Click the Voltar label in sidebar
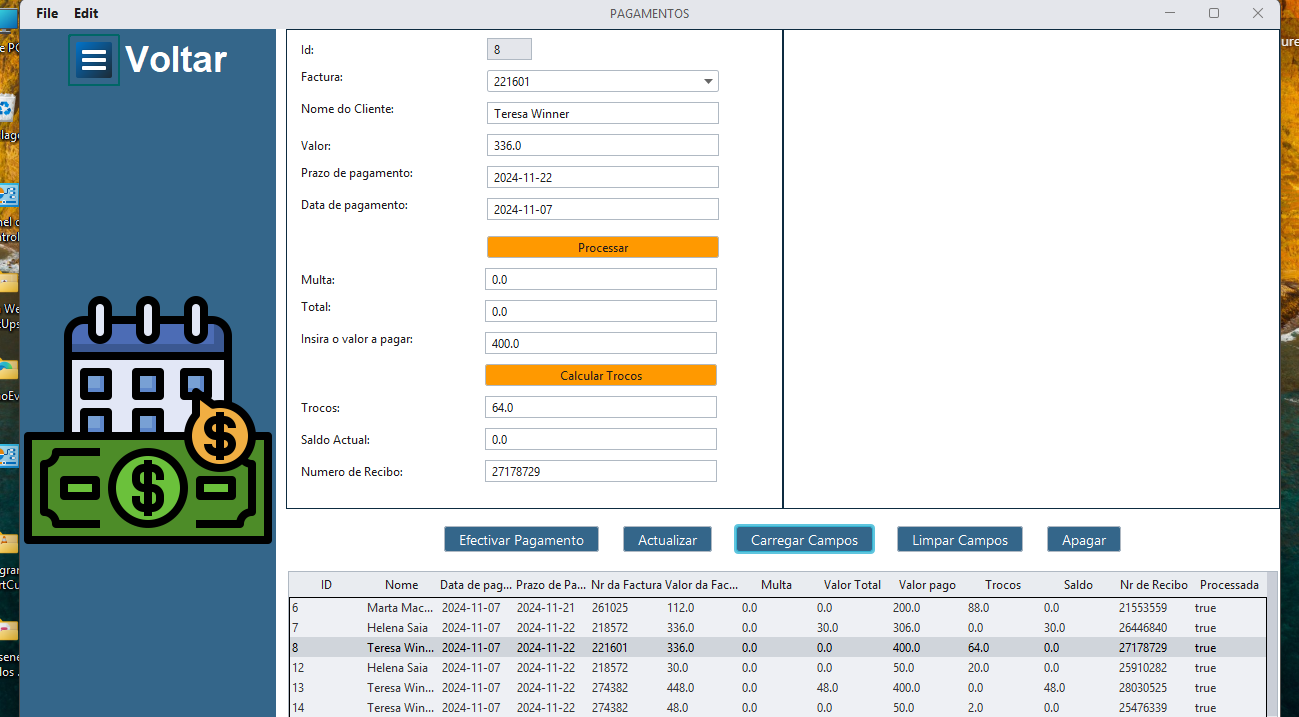Image resolution: width=1299 pixels, height=717 pixels. pos(176,60)
